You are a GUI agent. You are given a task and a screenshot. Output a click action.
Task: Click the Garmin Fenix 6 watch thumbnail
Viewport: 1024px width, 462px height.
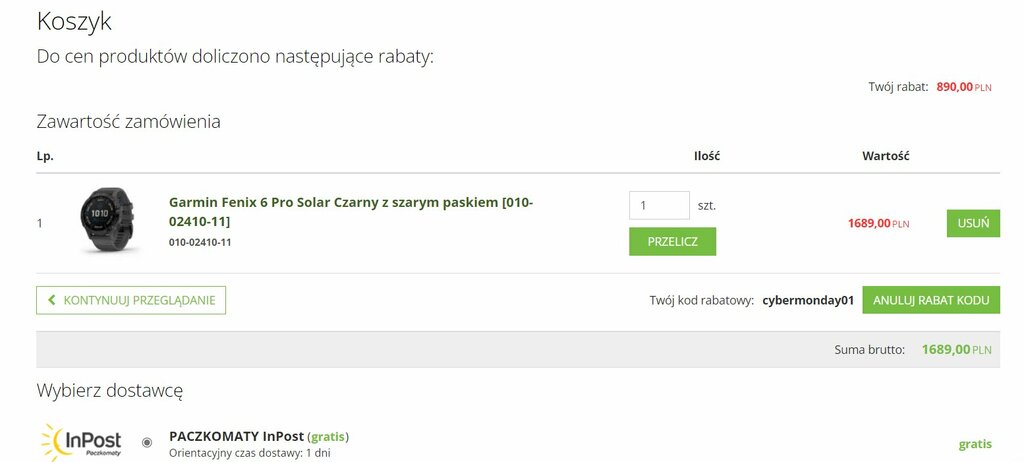(x=108, y=221)
